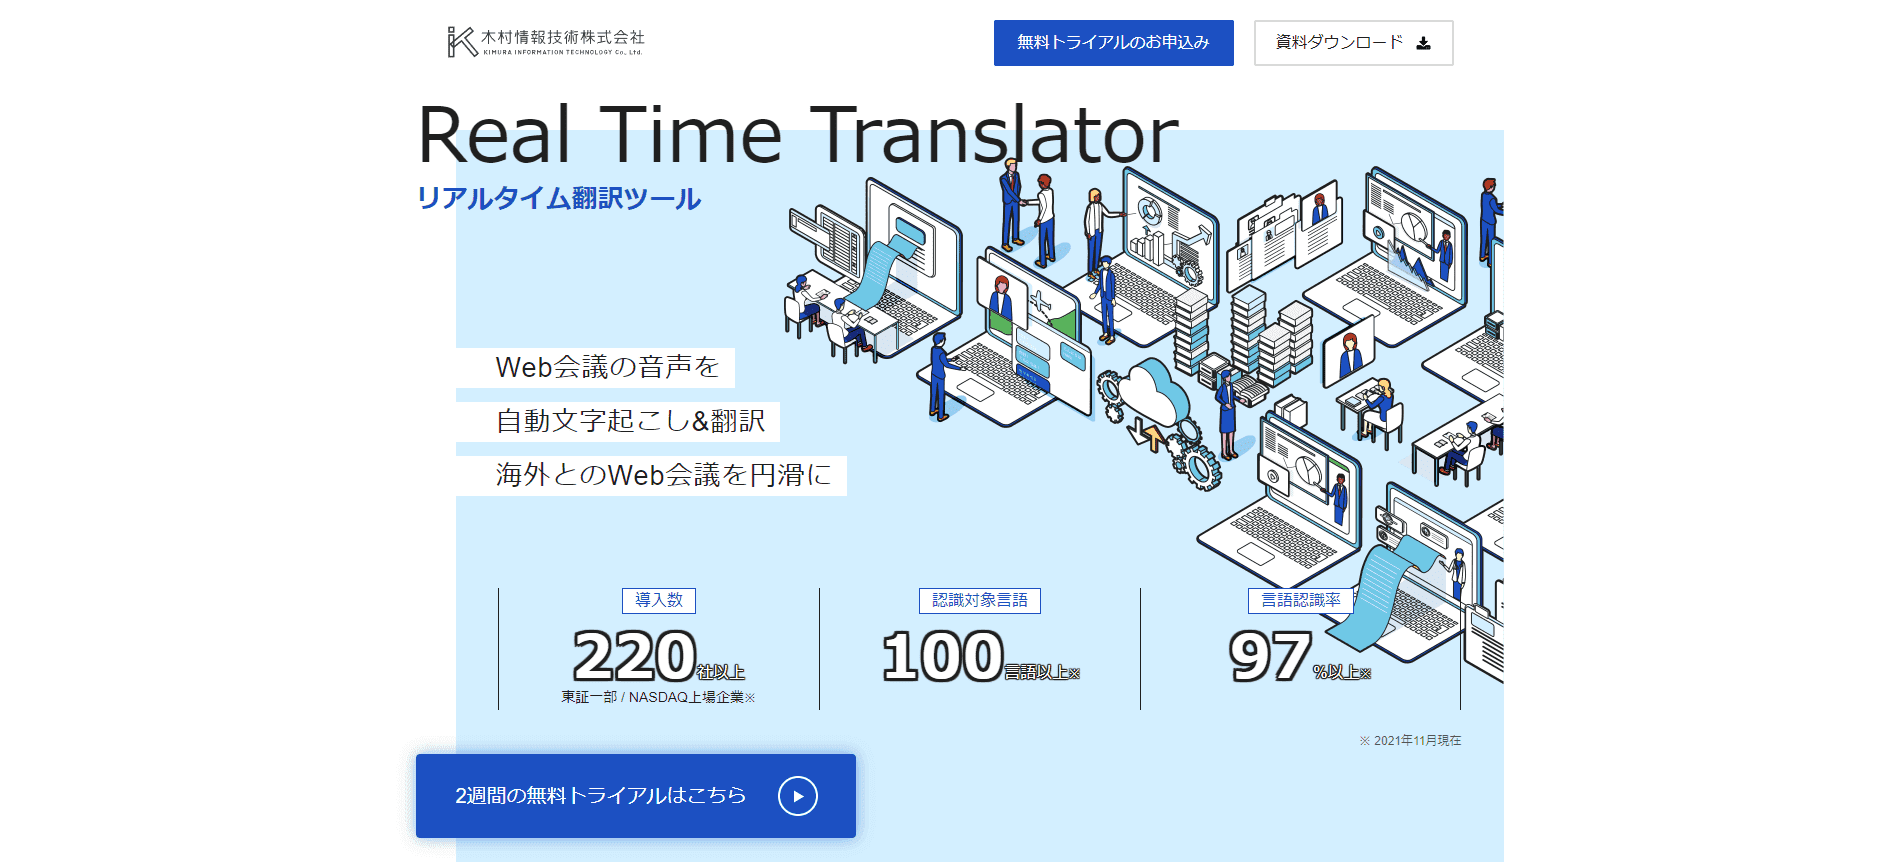Click the 東証一部 / NASDAQ上場企業 note
The height and width of the screenshot is (868, 1896).
pyautogui.click(x=658, y=697)
